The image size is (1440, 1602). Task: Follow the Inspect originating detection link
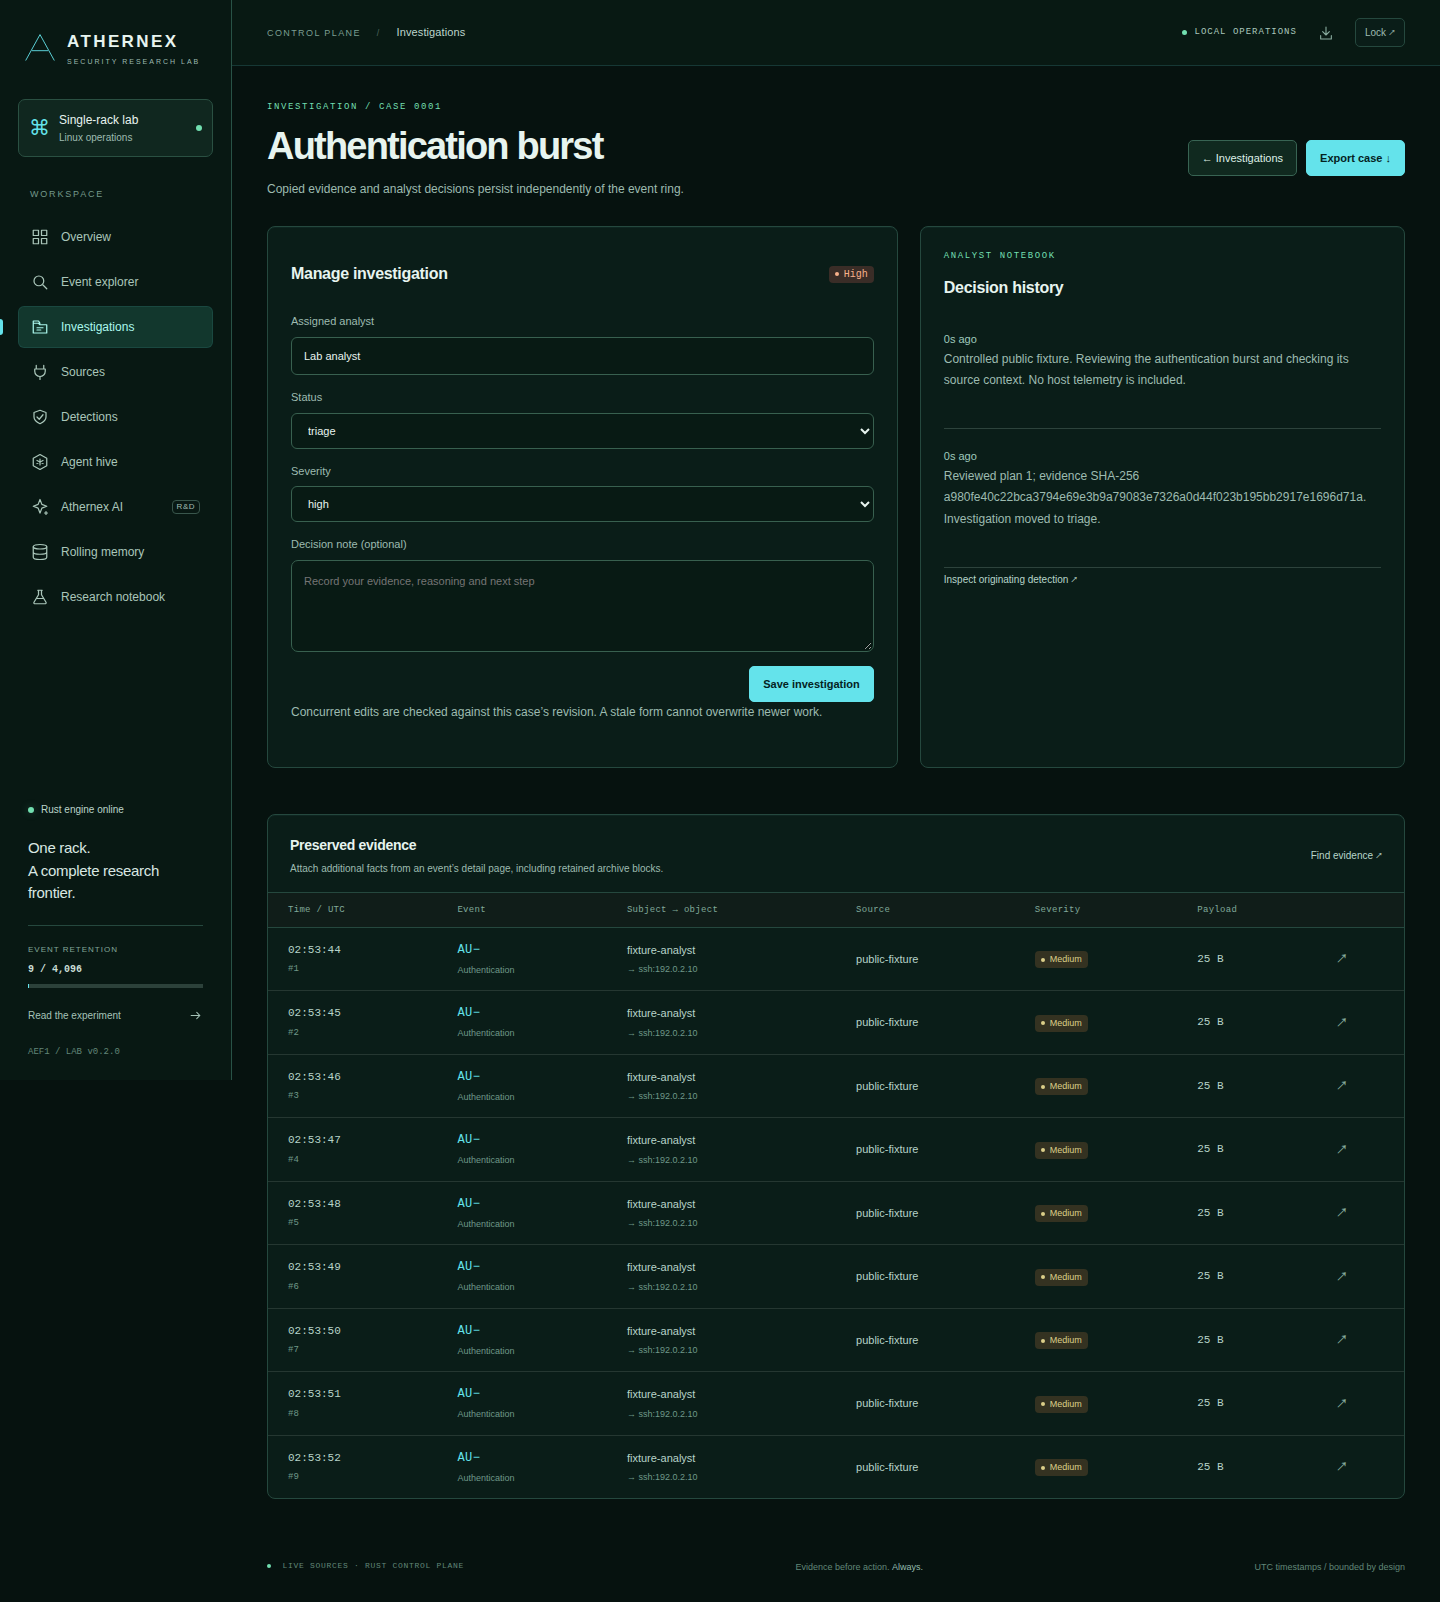[x=1010, y=580]
